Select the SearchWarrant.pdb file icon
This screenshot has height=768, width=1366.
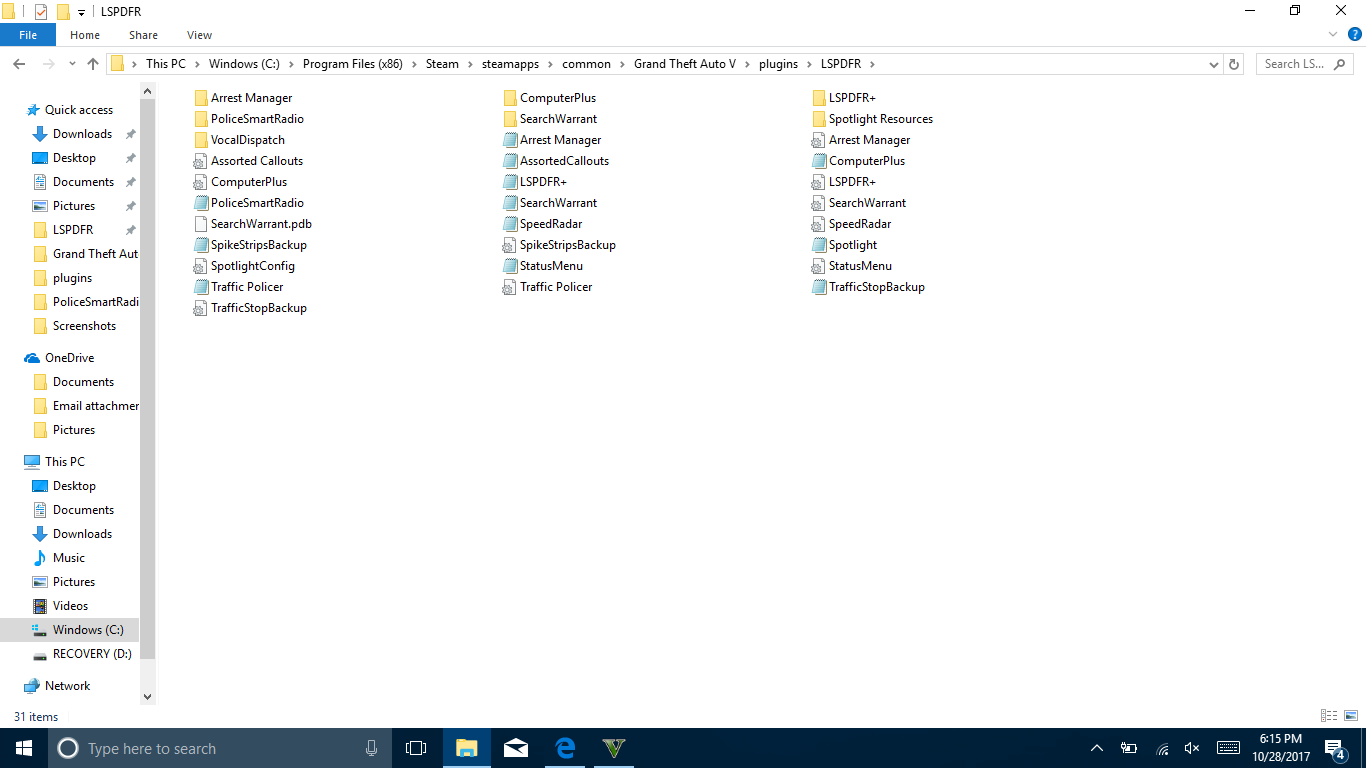pyautogui.click(x=201, y=224)
